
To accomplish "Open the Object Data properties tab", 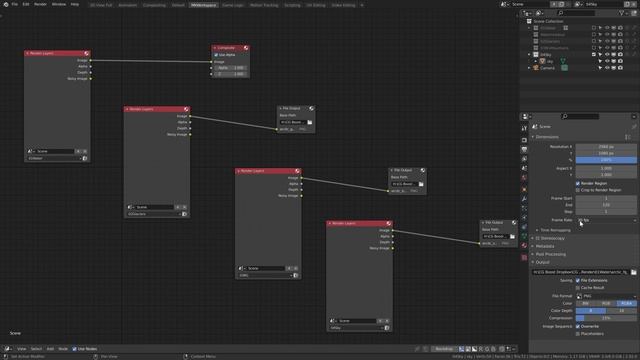I will point(524,236).
